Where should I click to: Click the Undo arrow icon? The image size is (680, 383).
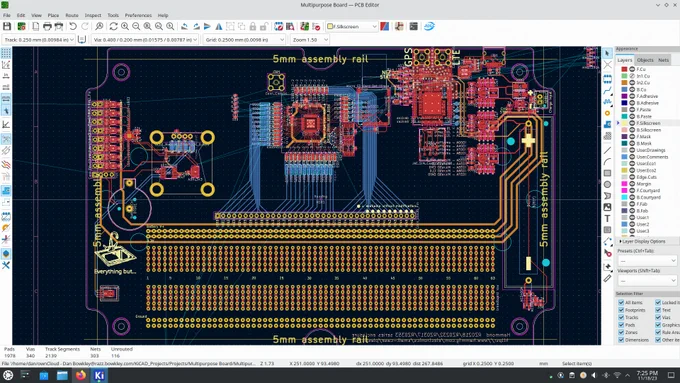(x=73, y=26)
